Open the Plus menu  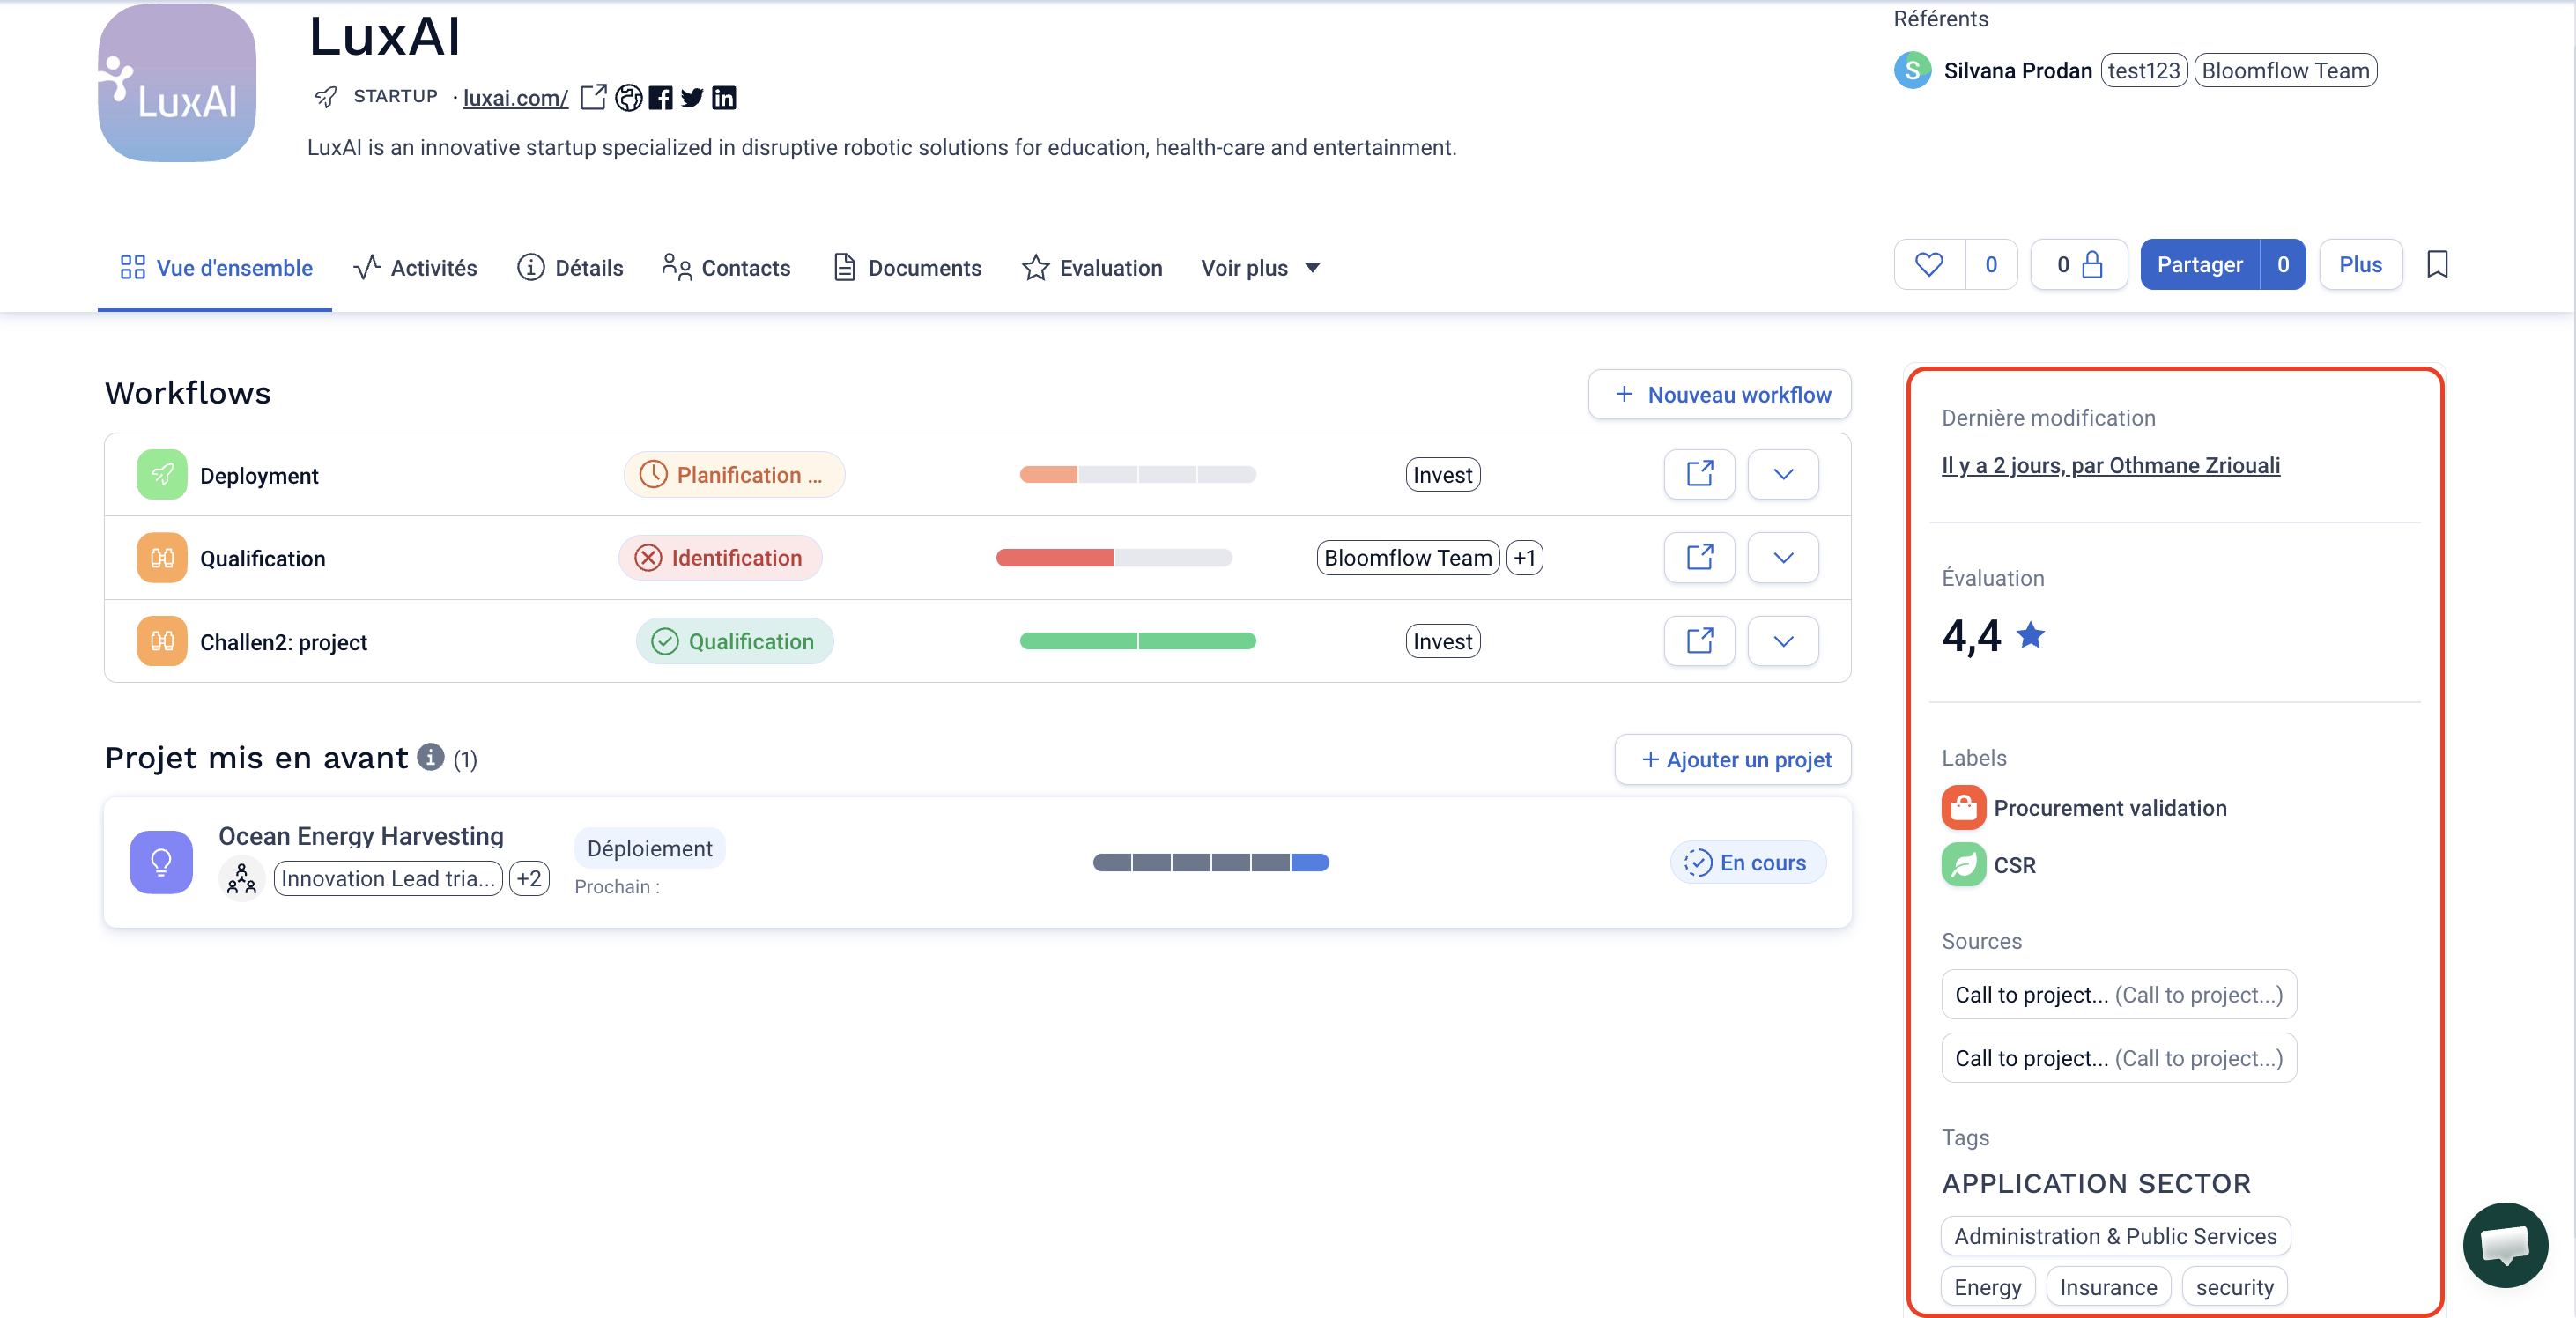click(x=2360, y=265)
